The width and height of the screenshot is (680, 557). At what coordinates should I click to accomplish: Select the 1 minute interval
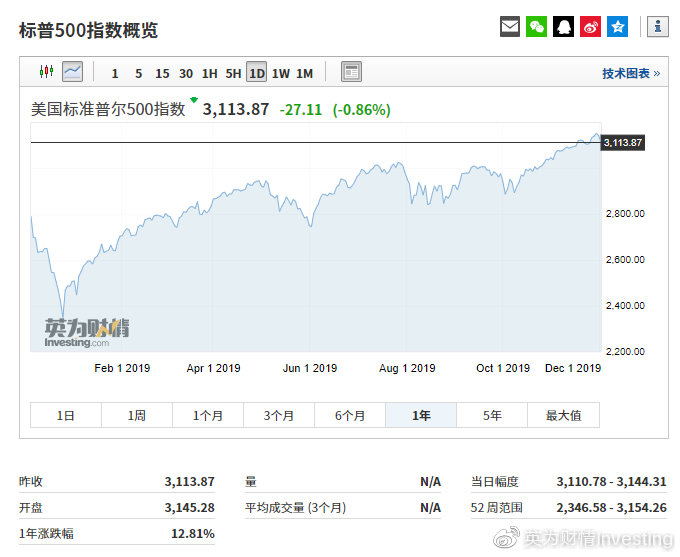click(x=115, y=73)
